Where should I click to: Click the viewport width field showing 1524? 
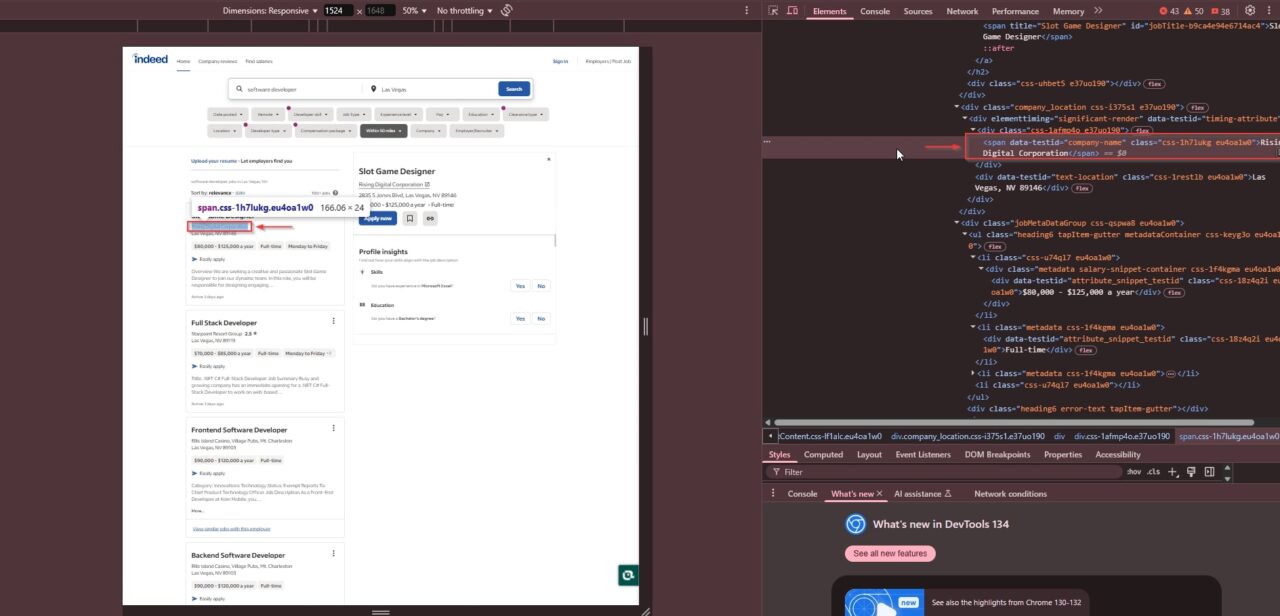pyautogui.click(x=339, y=10)
